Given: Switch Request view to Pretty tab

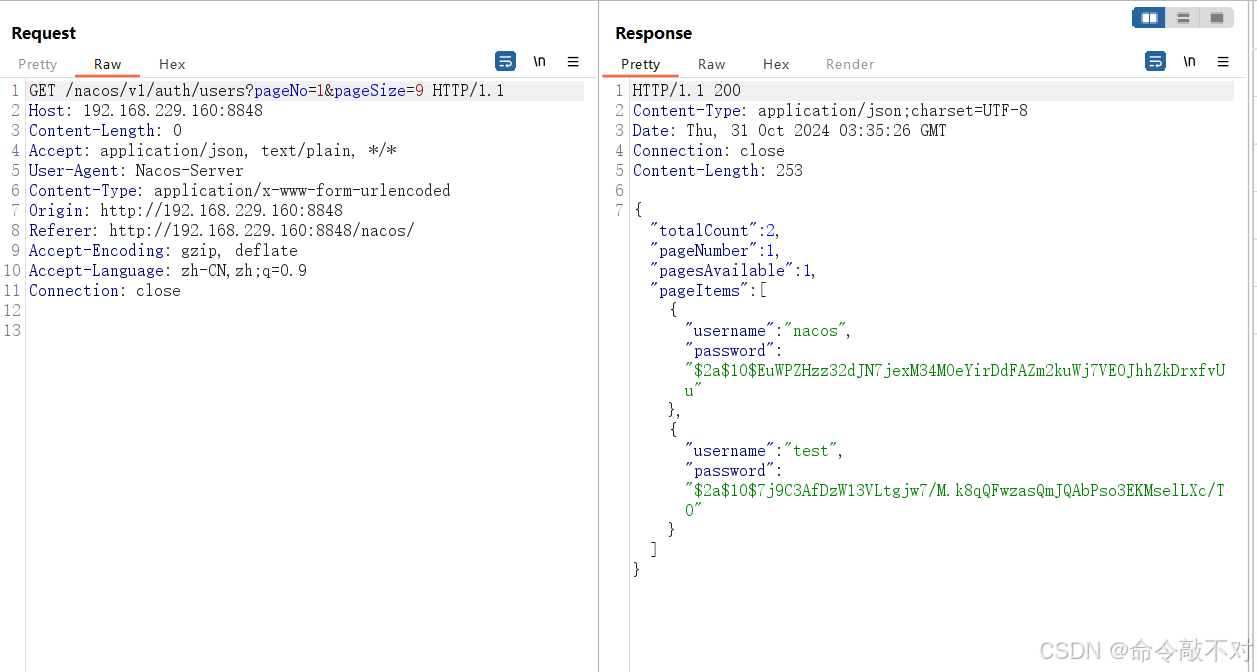Looking at the screenshot, I should 38,64.
